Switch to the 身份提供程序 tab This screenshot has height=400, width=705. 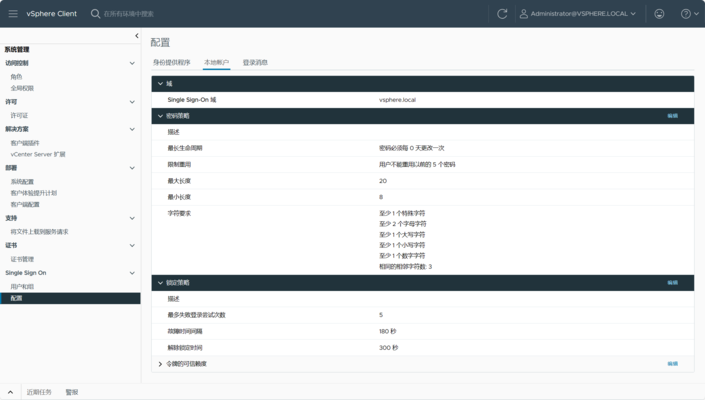pyautogui.click(x=171, y=63)
